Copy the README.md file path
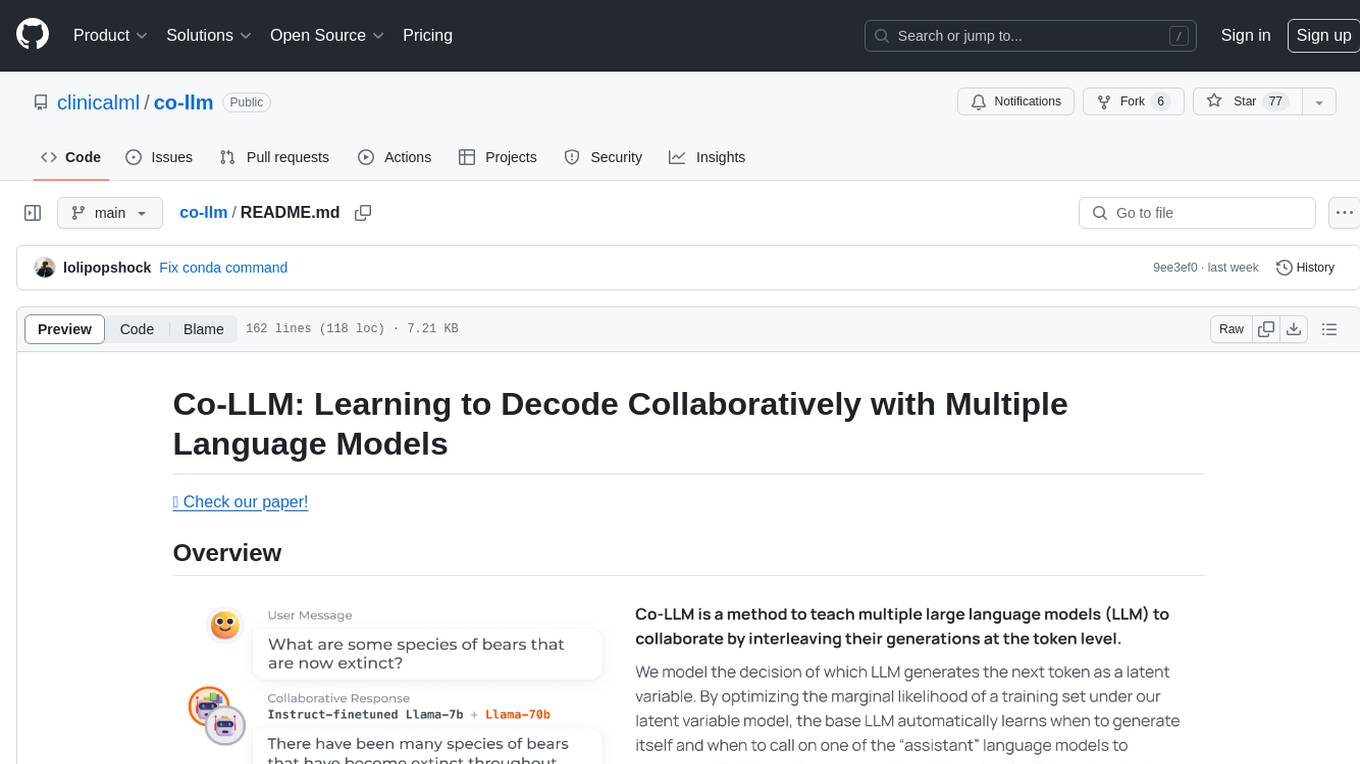 coord(363,213)
